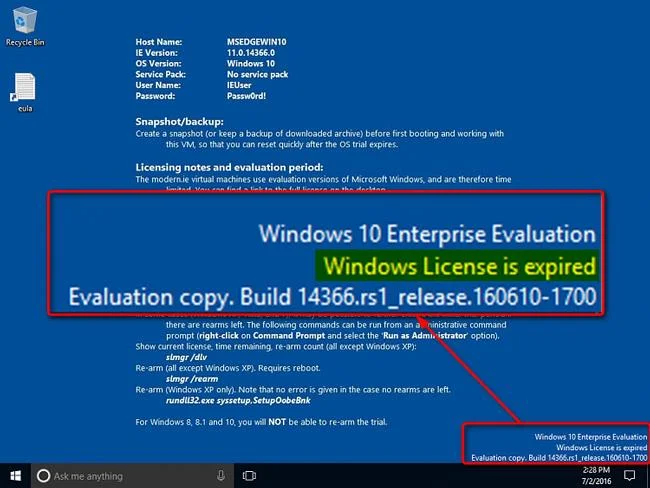Click the 'No service pack' value

(257, 74)
